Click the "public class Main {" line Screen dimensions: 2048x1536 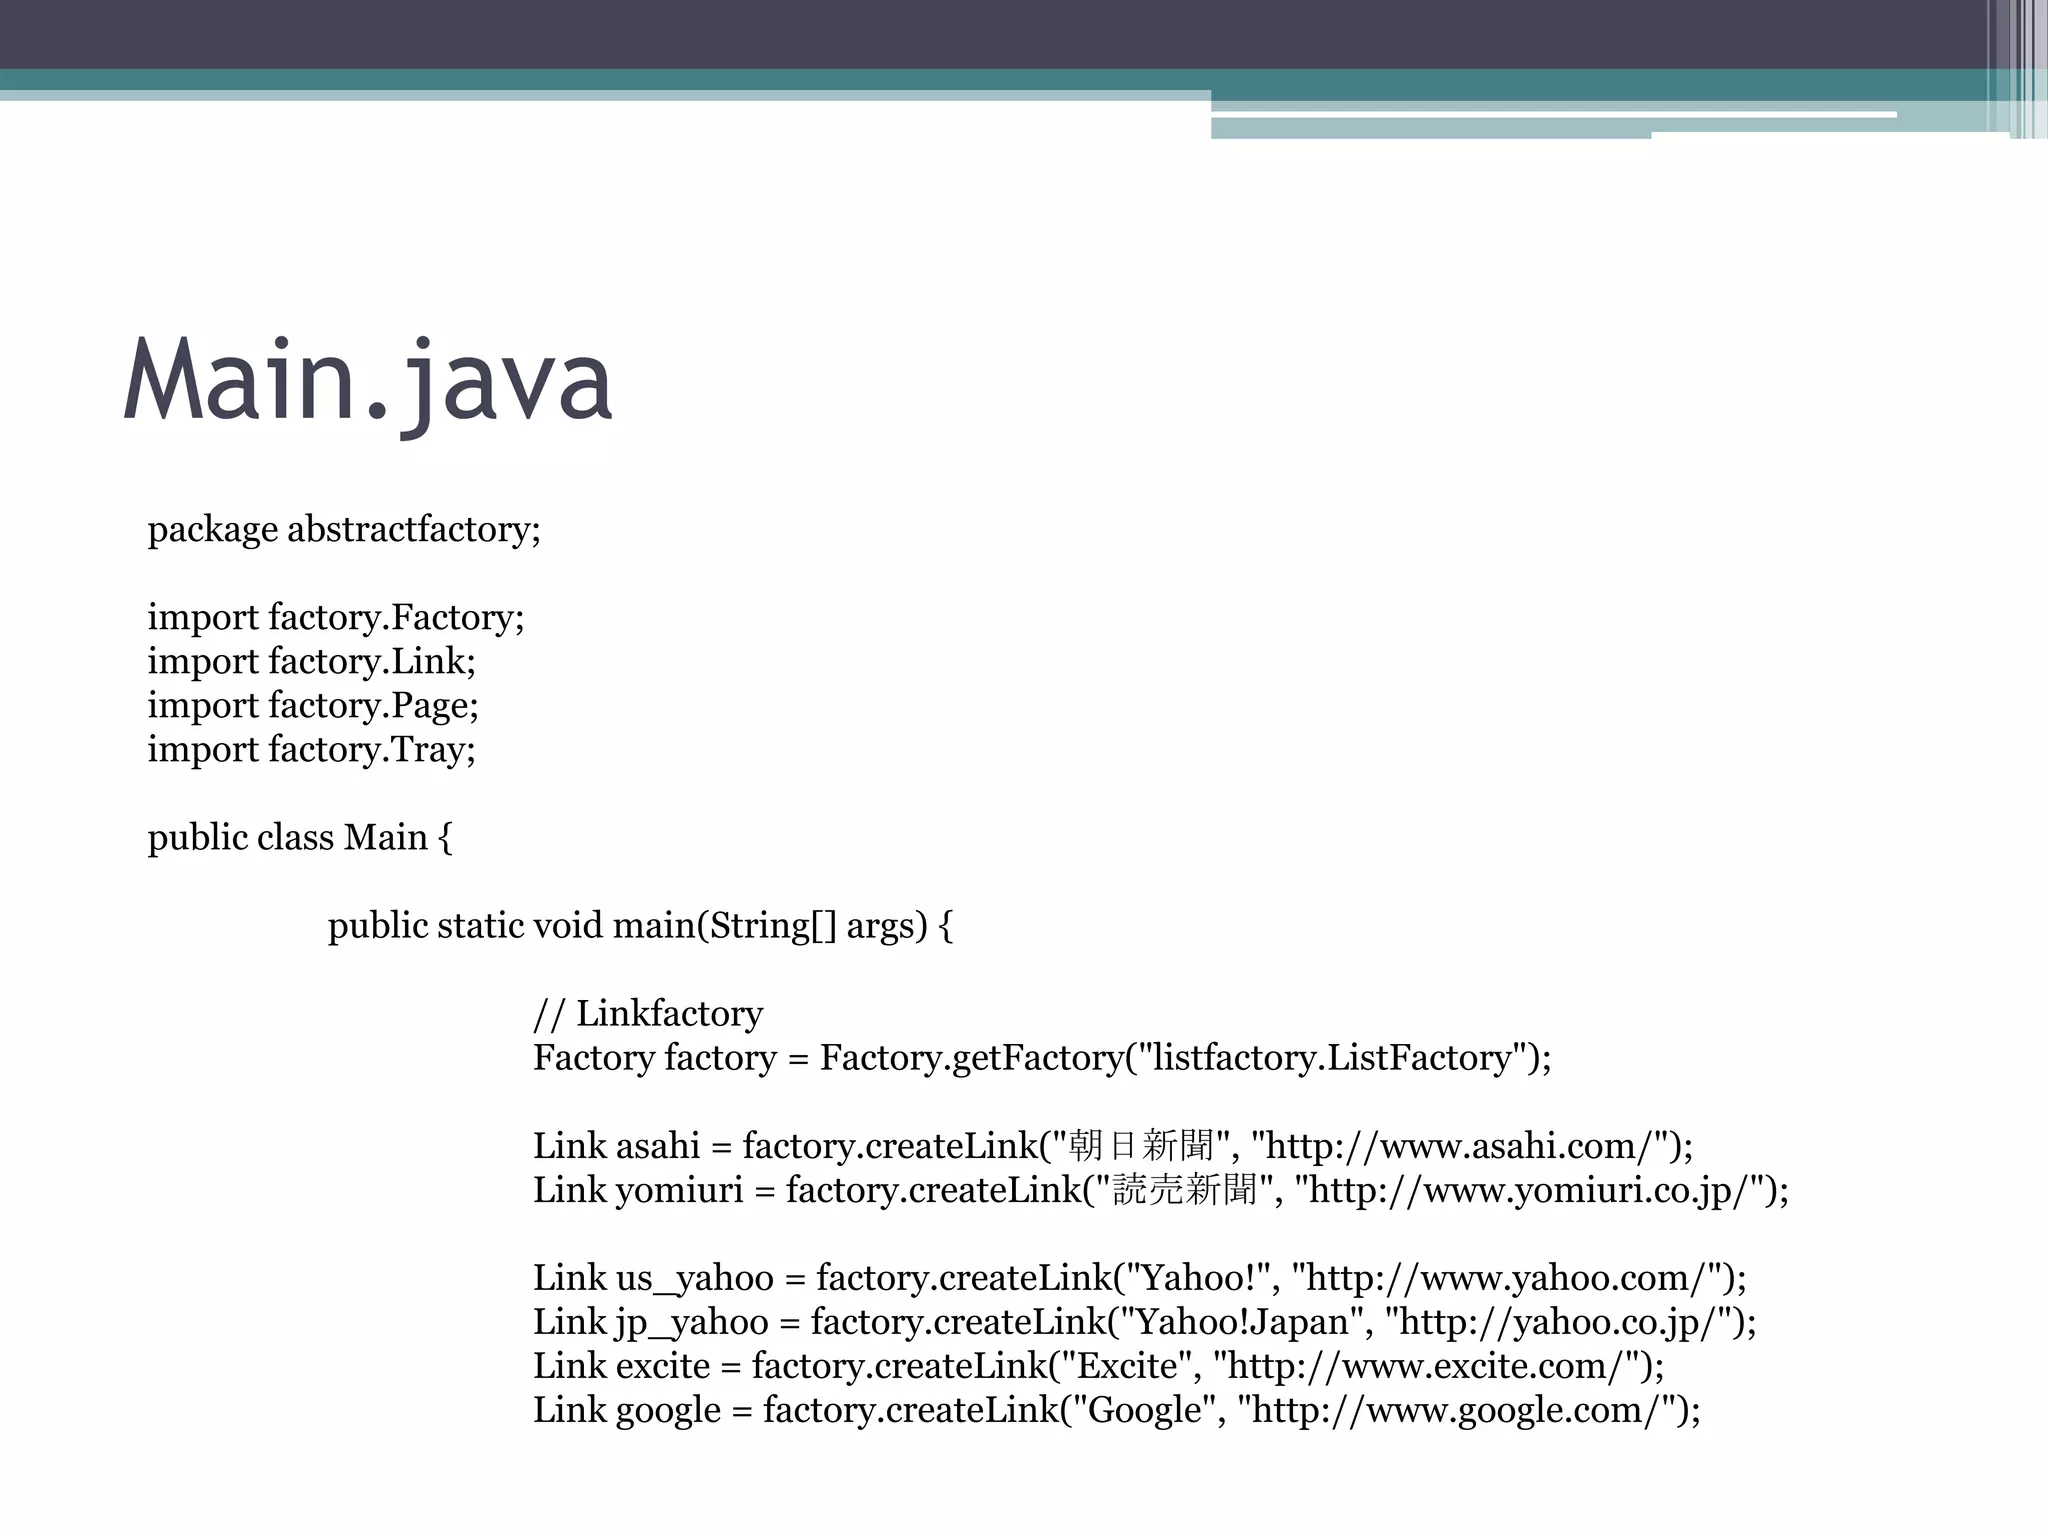(x=300, y=837)
